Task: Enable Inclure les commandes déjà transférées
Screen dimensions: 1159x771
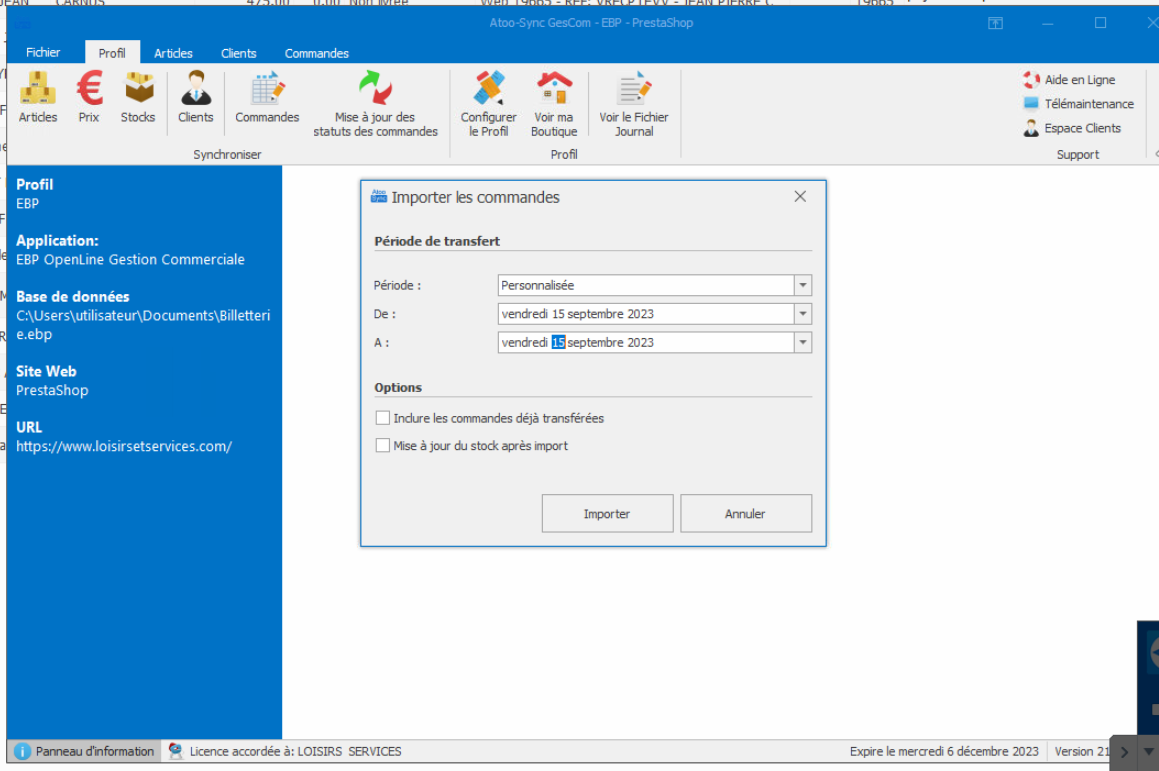Action: [x=382, y=418]
